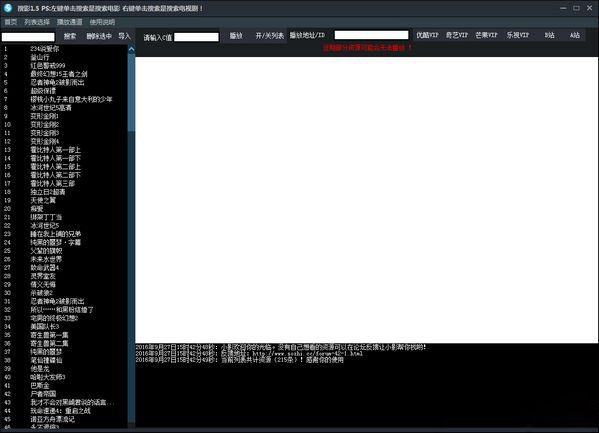The image size is (599, 433).
Task: Click the 搜索 button
Action: [x=70, y=36]
